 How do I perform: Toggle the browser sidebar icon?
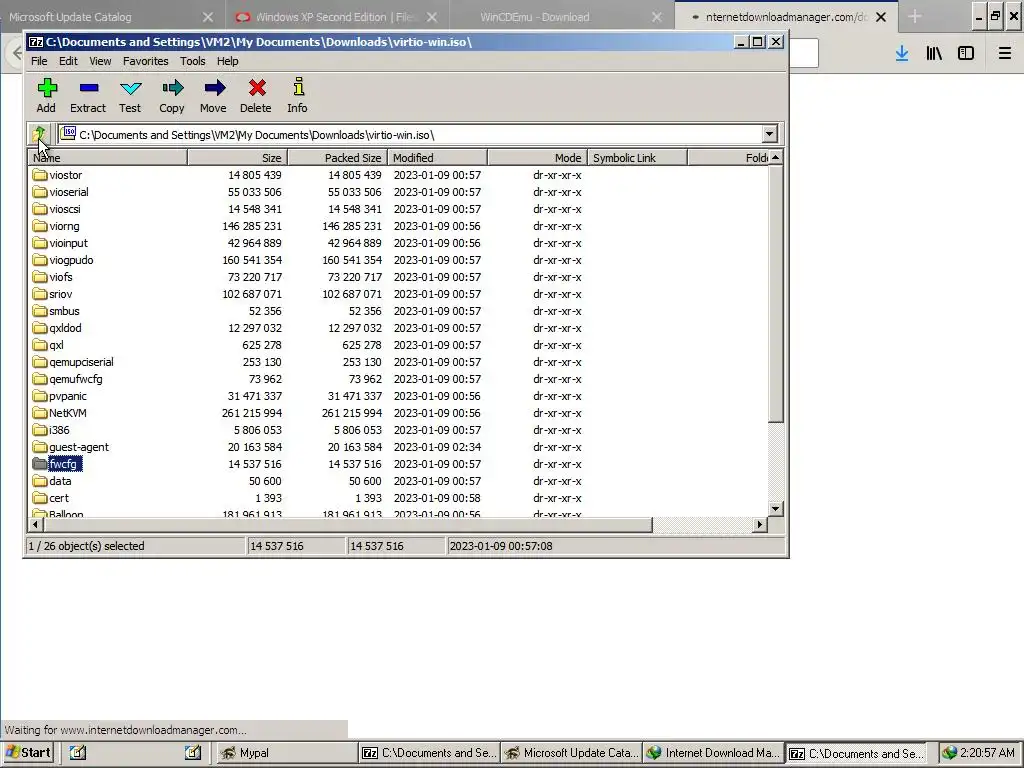pyautogui.click(x=966, y=54)
